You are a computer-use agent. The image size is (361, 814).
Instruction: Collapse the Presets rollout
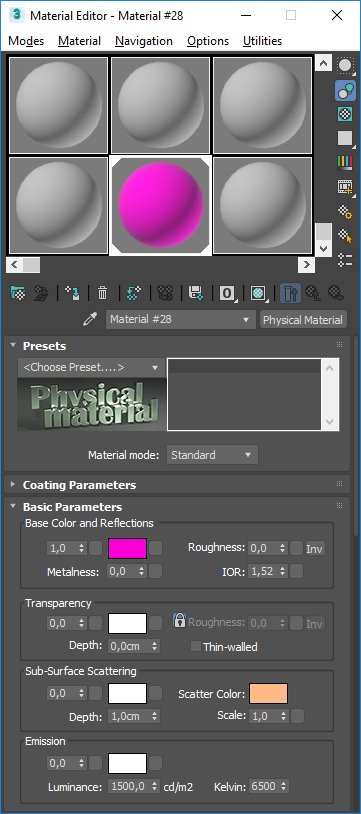pyautogui.click(x=13, y=346)
